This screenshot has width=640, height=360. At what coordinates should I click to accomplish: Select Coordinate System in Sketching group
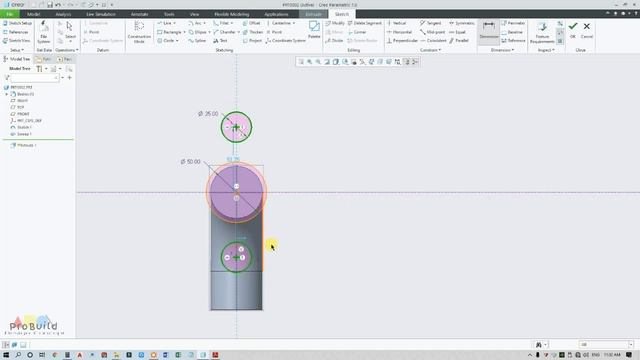(285, 40)
